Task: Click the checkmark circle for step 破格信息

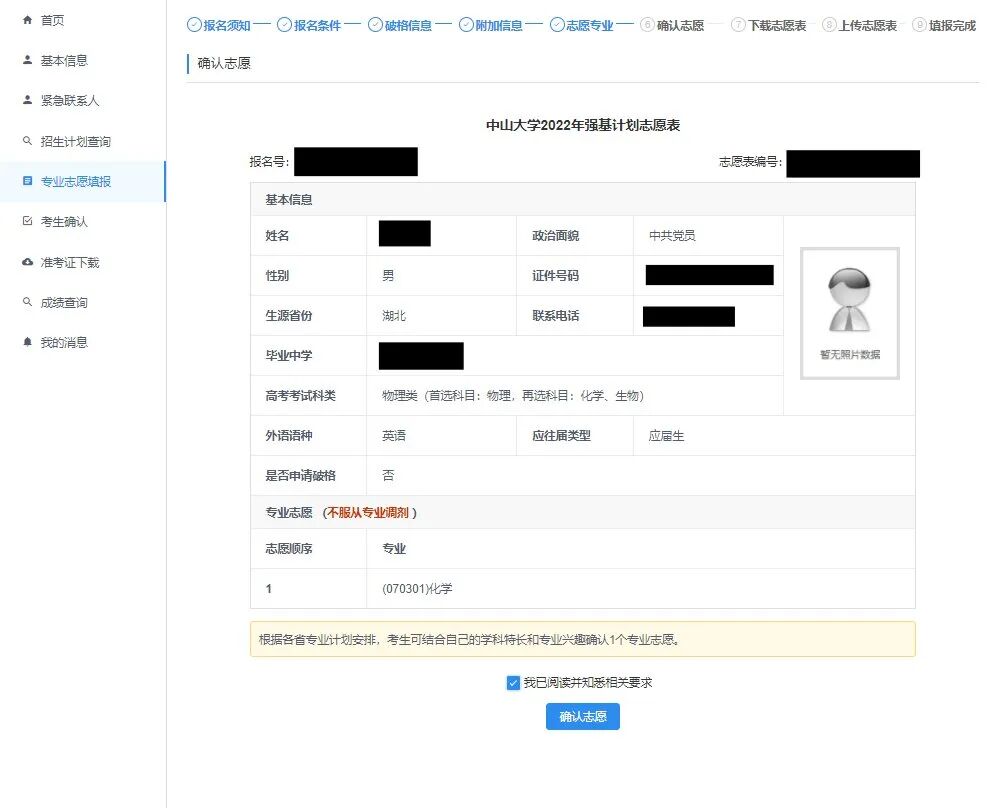Action: point(375,25)
